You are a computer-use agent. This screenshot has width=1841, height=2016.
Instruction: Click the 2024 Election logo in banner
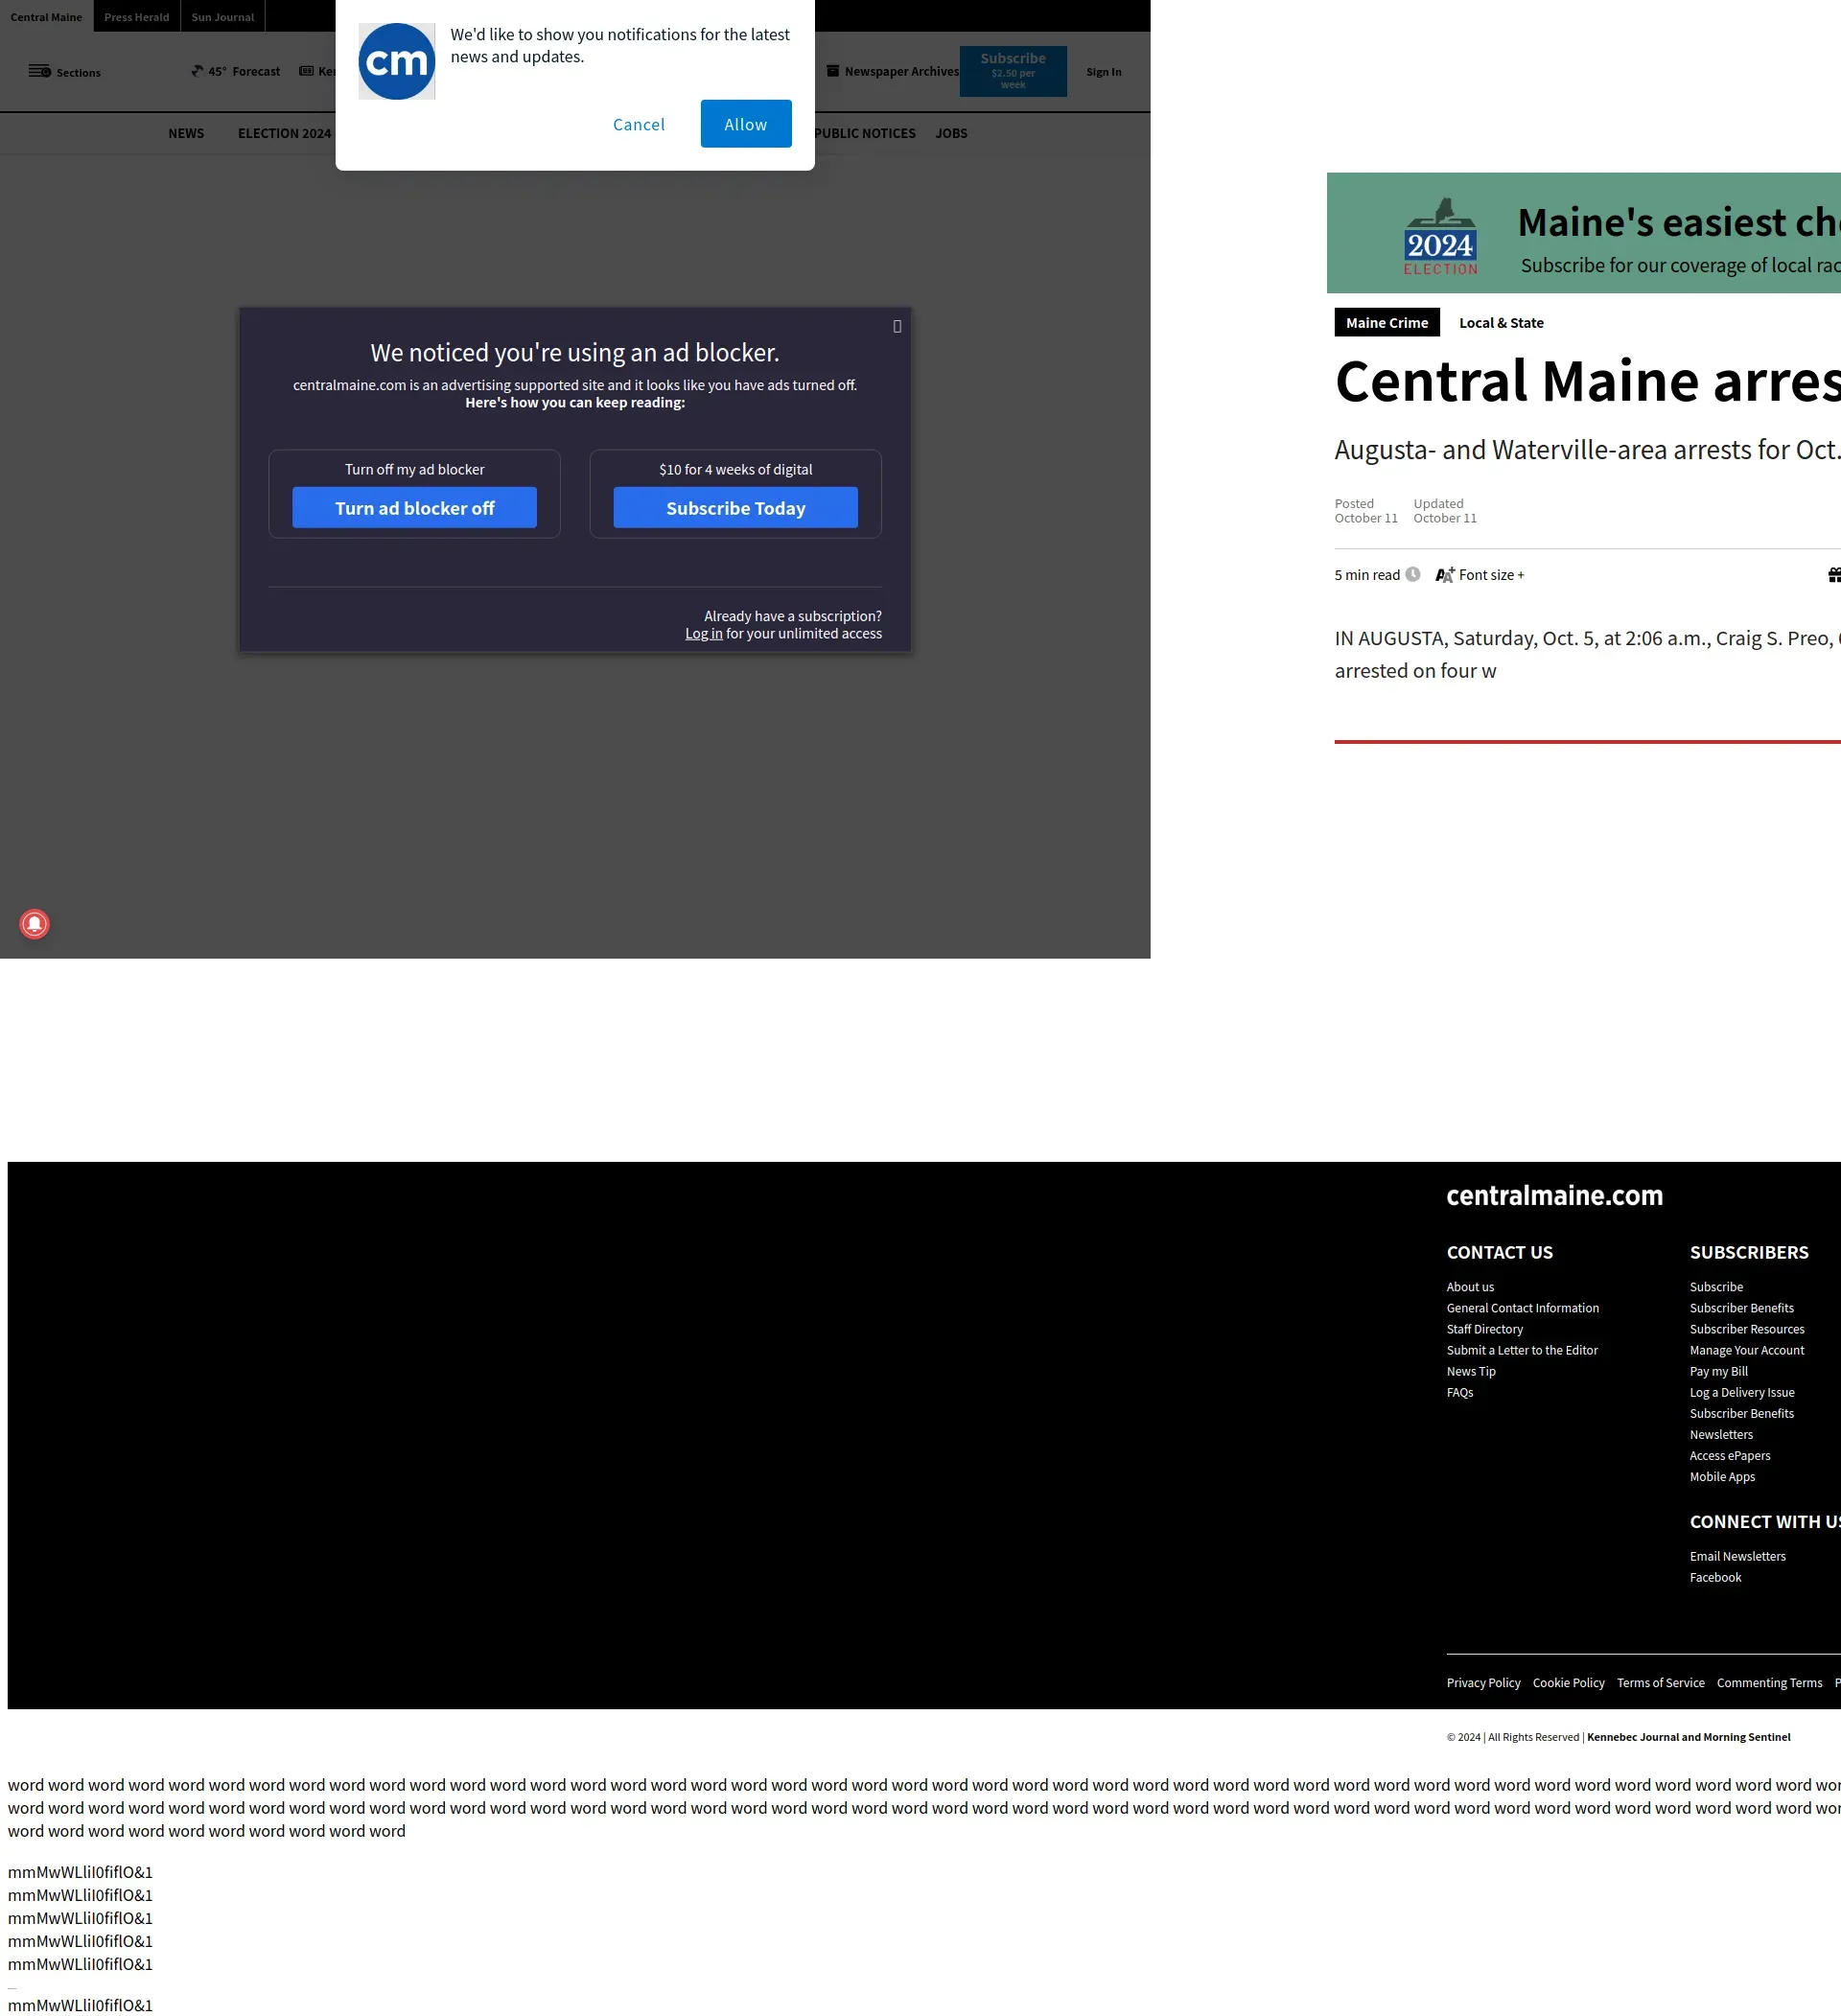[x=1440, y=236]
